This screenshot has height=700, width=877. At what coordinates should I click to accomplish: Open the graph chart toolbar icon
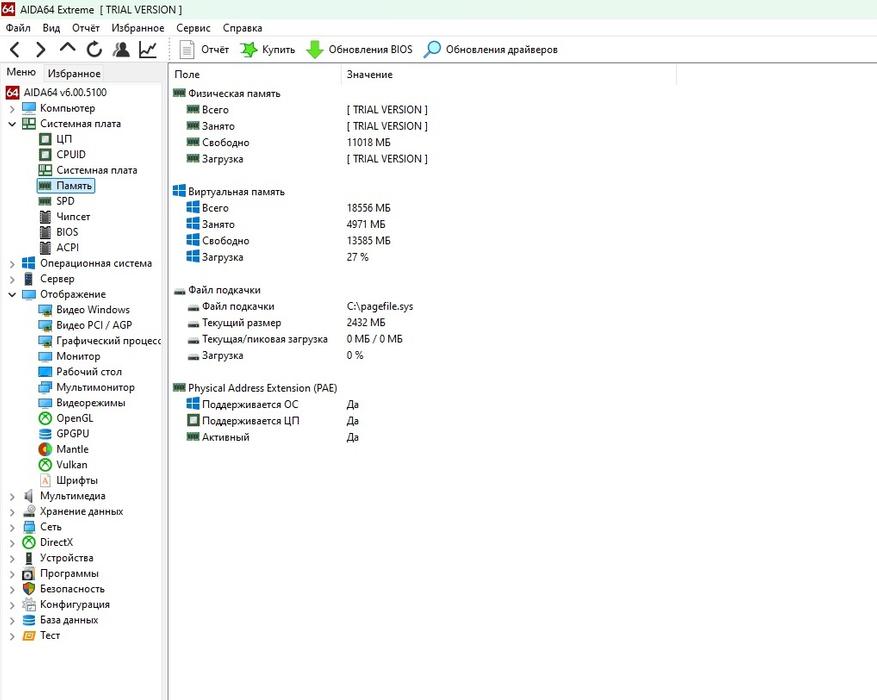click(x=148, y=50)
